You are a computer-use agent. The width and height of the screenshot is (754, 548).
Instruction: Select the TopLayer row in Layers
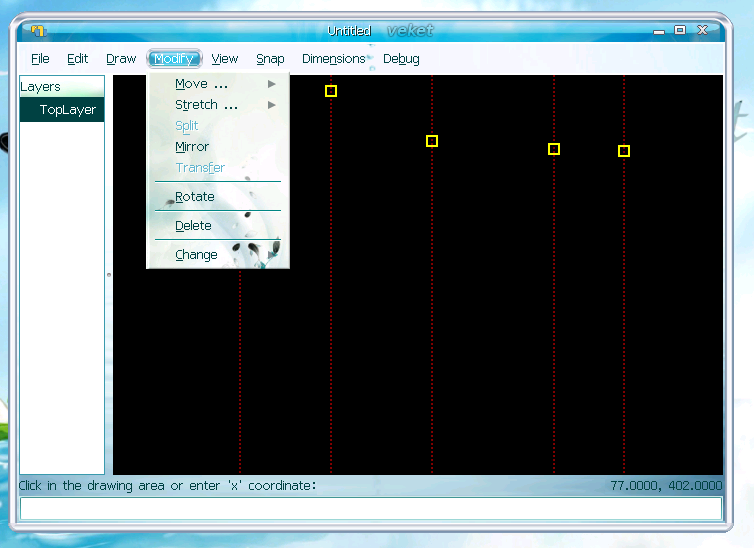coord(62,110)
